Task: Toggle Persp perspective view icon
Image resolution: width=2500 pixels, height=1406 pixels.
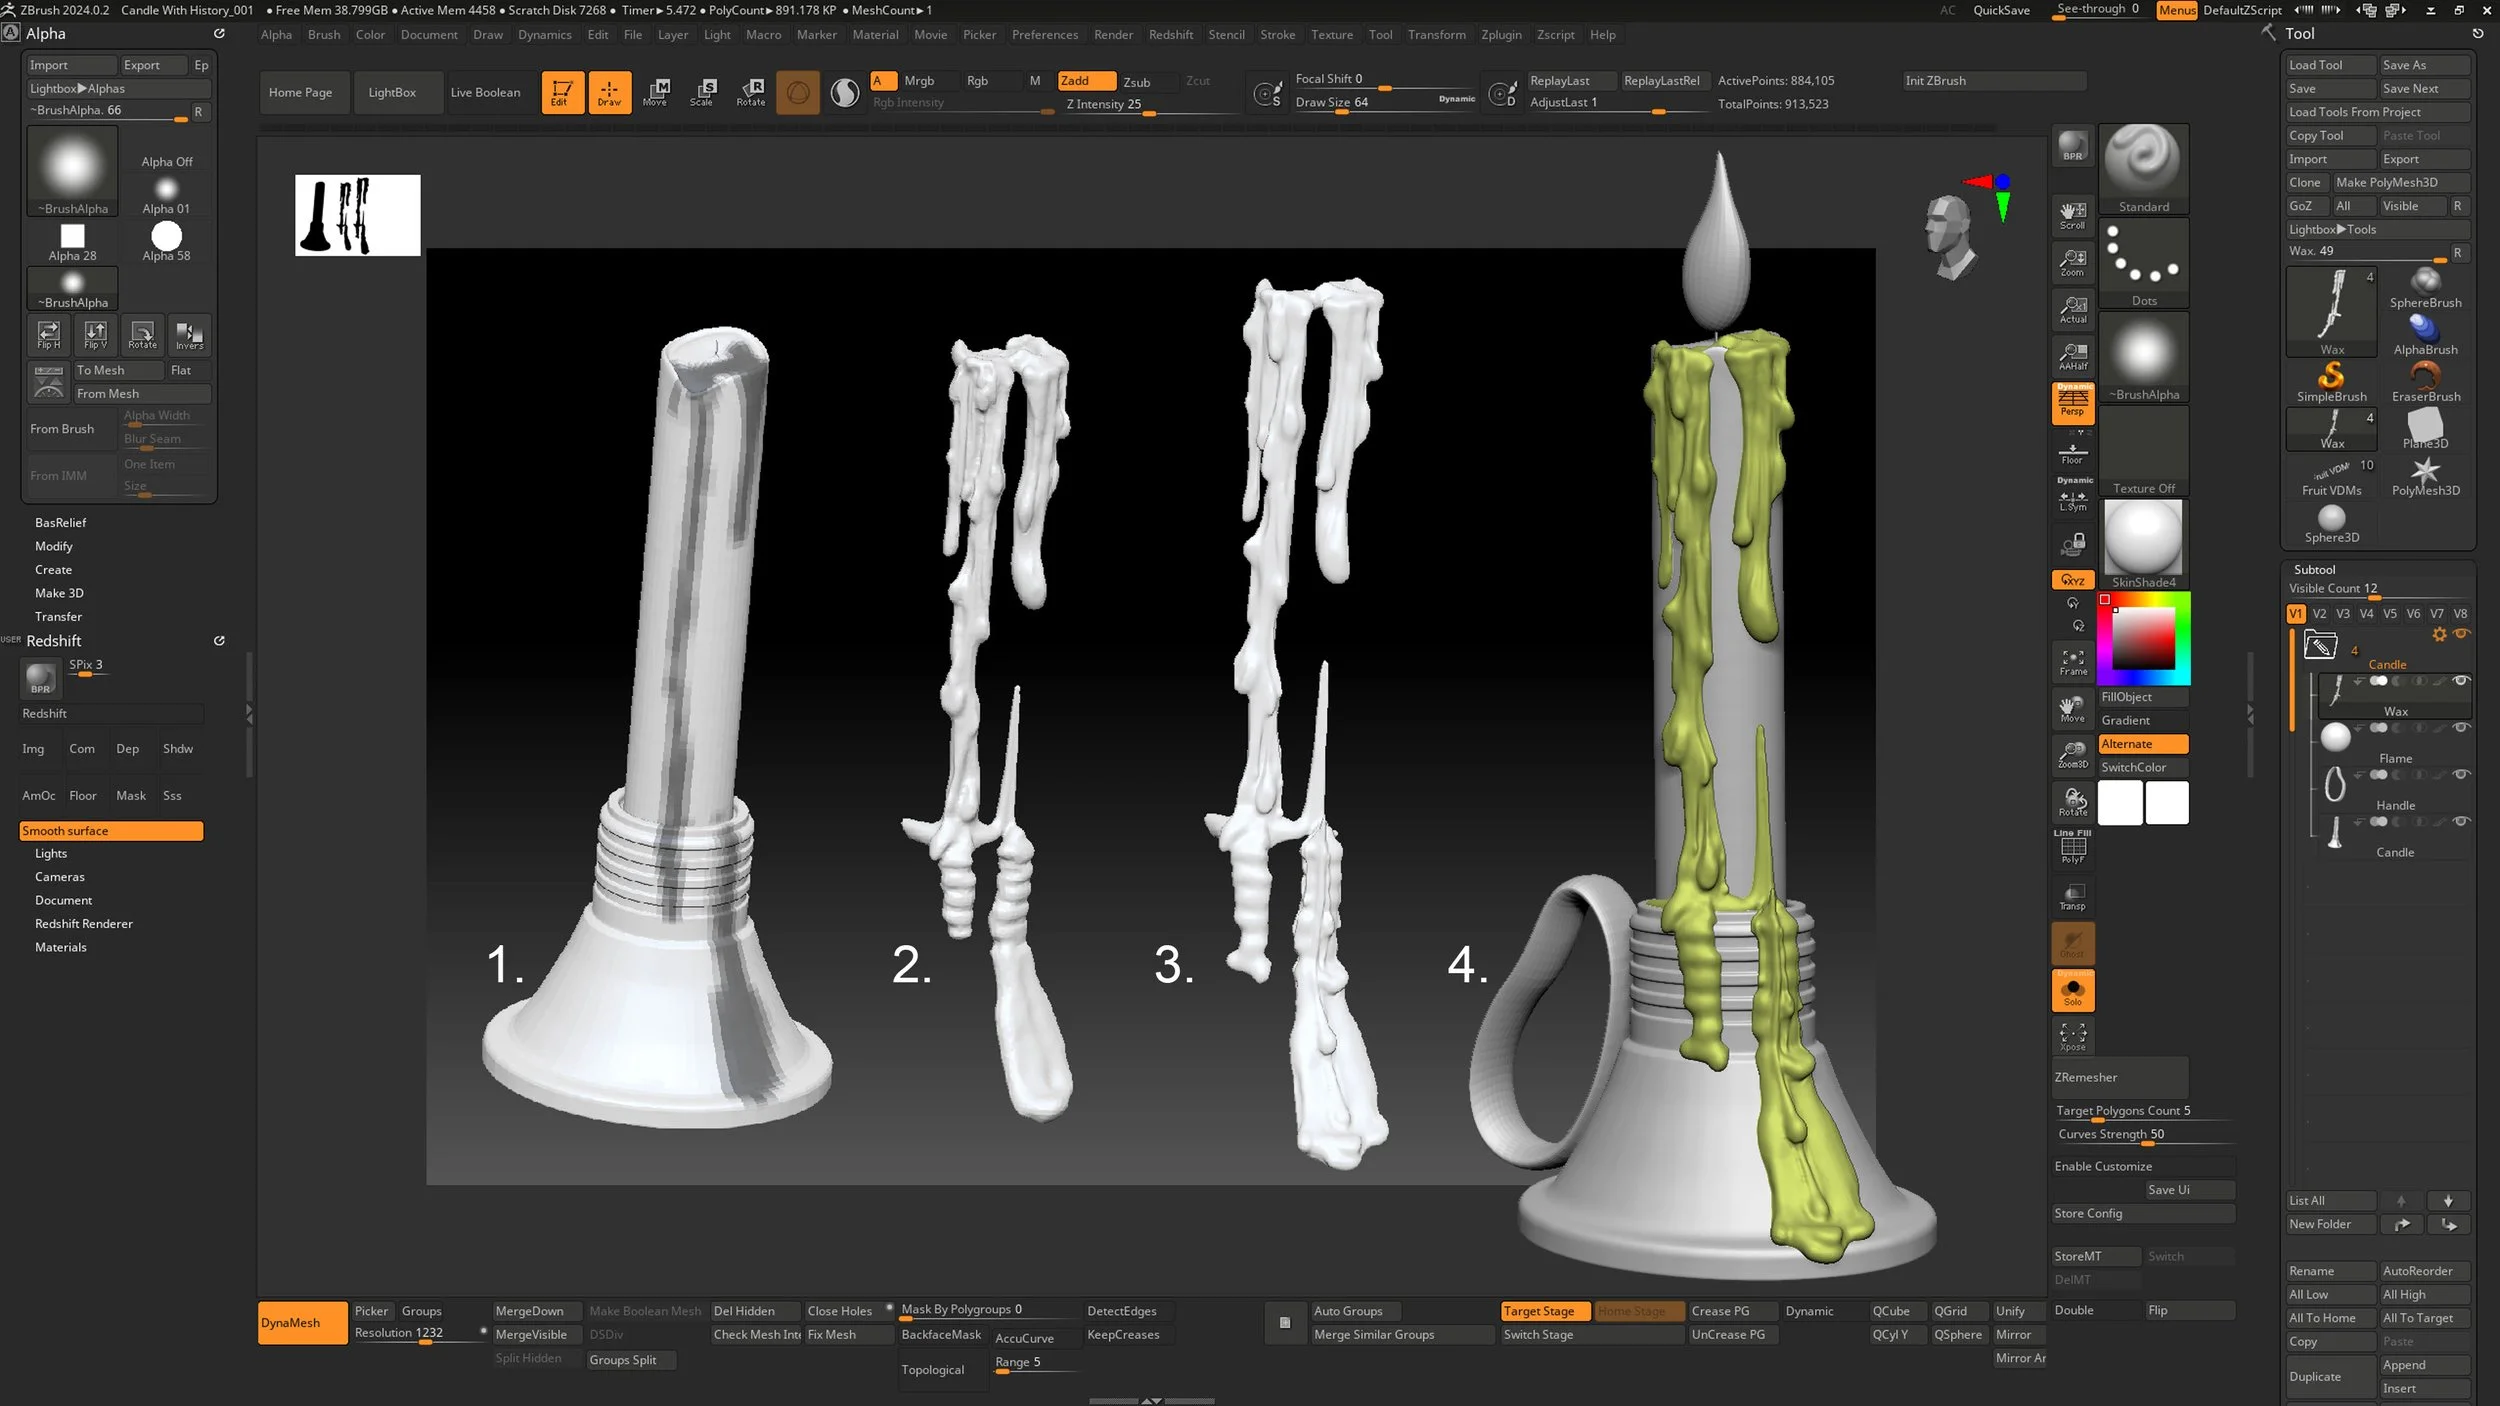Action: click(x=2072, y=403)
